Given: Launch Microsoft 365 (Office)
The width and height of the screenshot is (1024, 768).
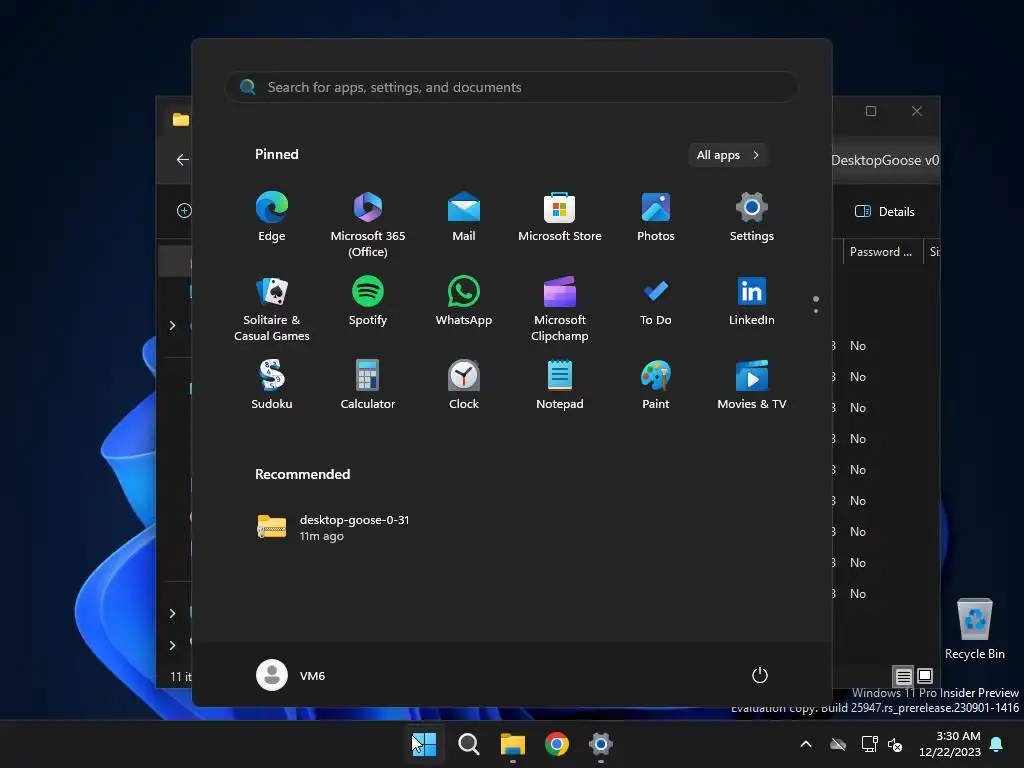Looking at the screenshot, I should point(368,225).
